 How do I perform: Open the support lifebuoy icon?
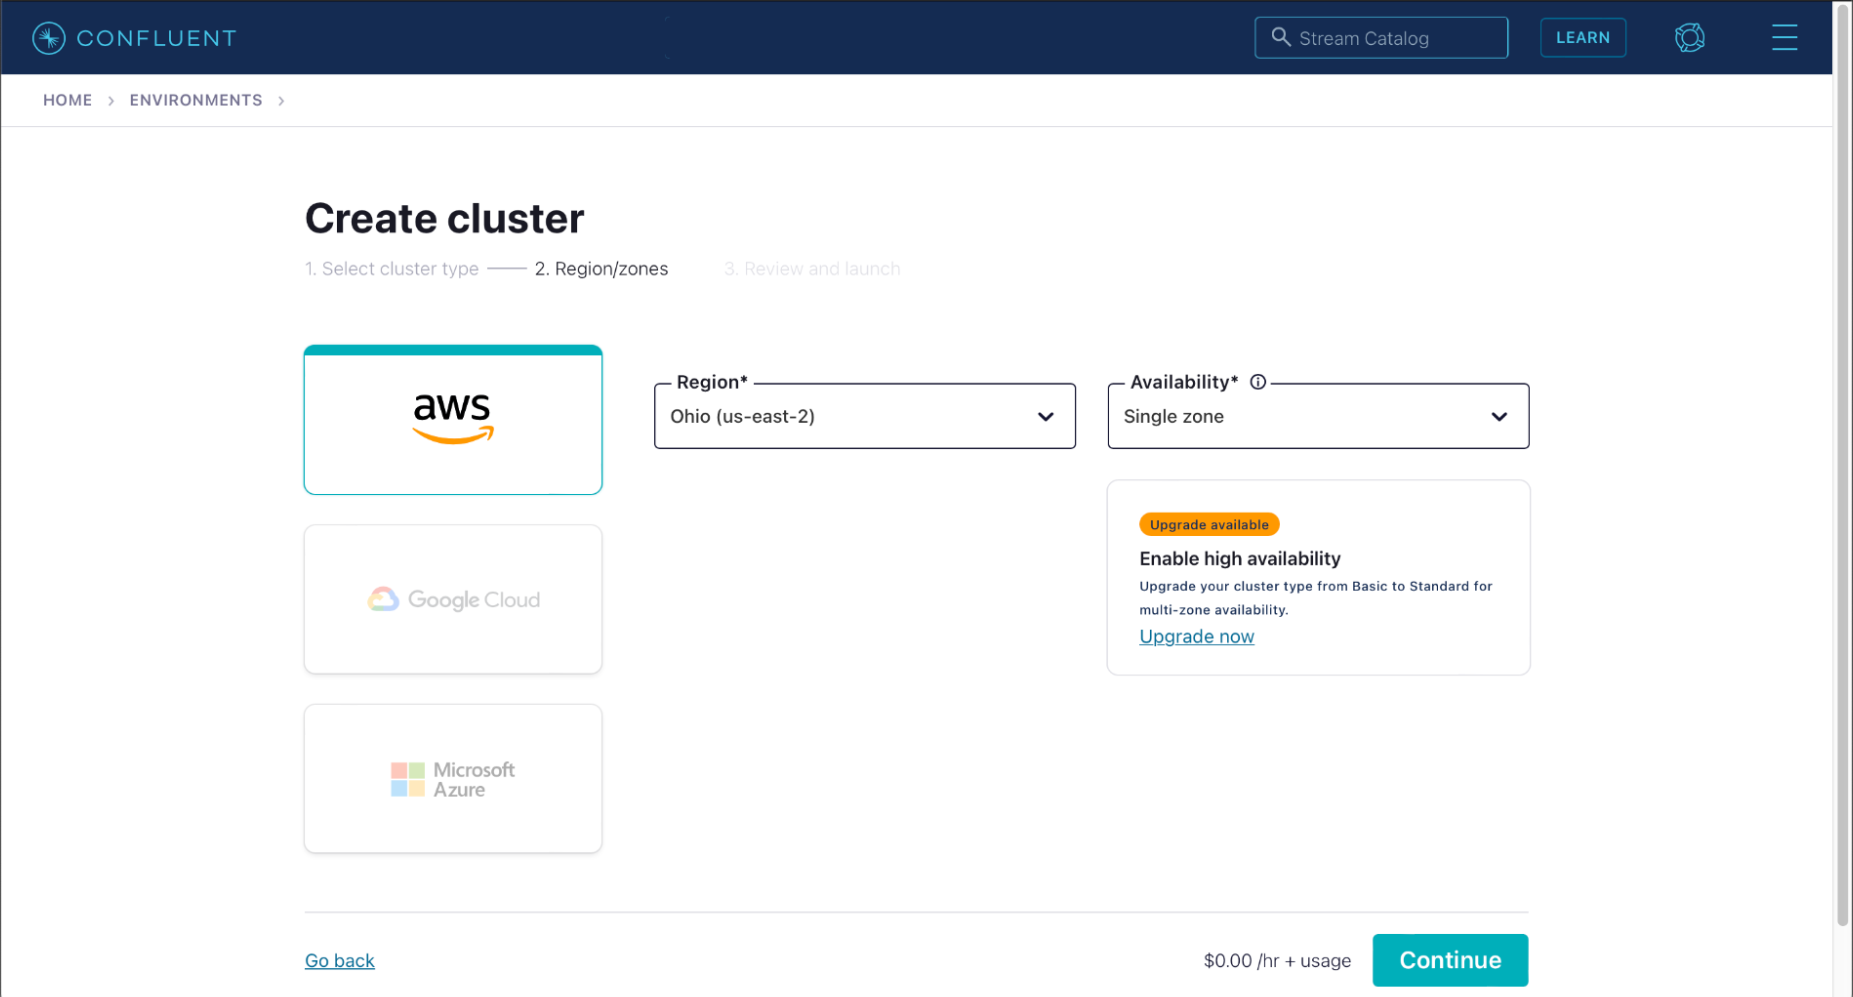(x=1689, y=38)
